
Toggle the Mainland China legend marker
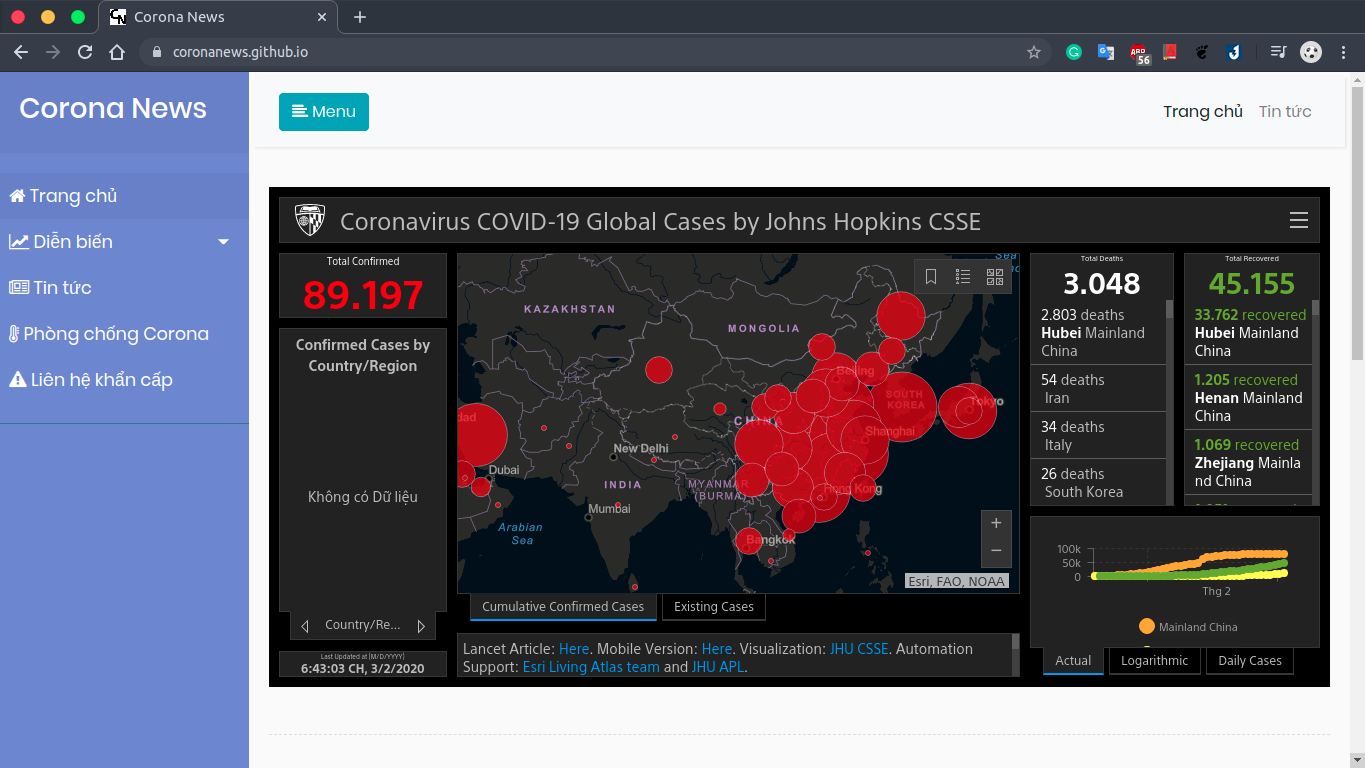1147,627
